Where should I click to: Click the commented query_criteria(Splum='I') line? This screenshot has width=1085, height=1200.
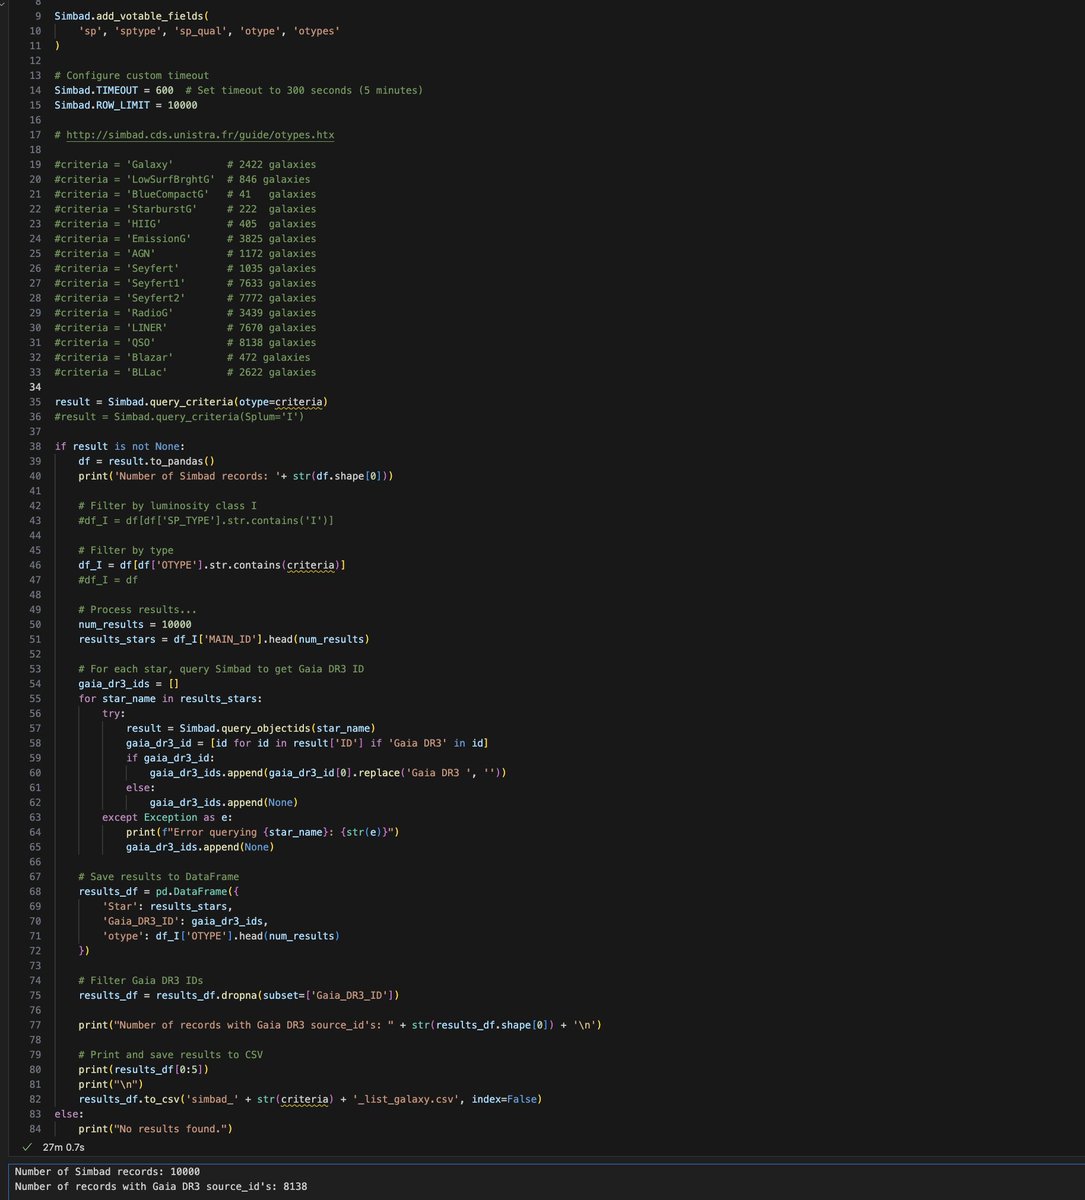click(179, 416)
